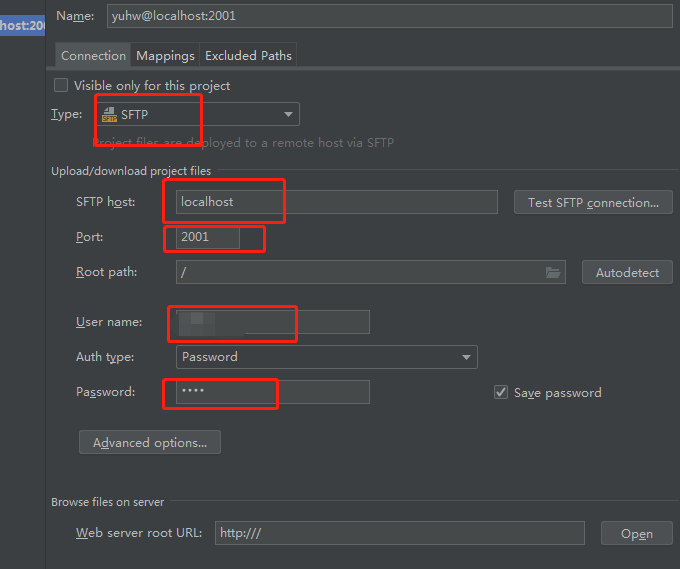
Task: Click Test SFTP connection button
Action: 593,202
